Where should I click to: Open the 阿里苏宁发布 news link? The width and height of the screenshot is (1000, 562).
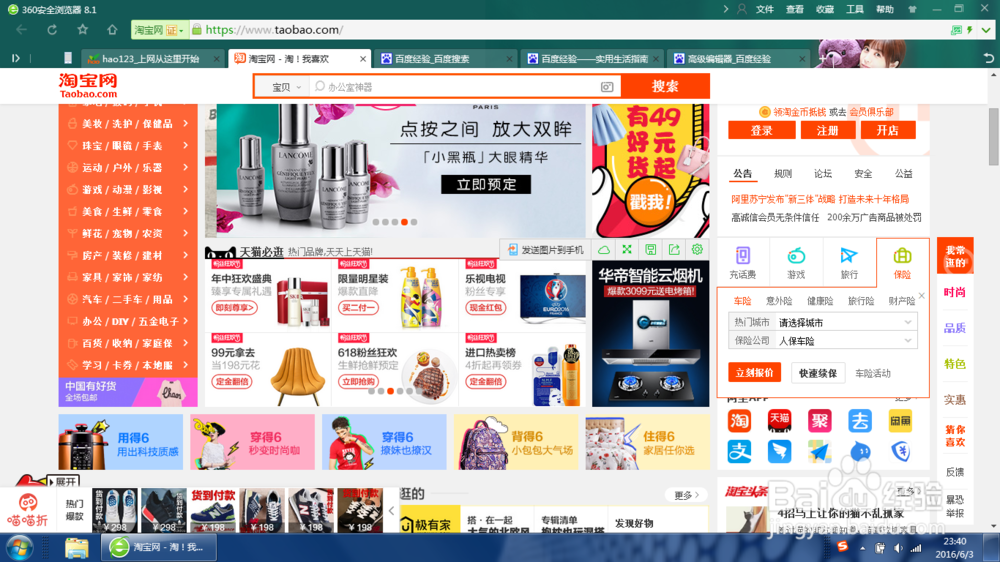(820, 199)
